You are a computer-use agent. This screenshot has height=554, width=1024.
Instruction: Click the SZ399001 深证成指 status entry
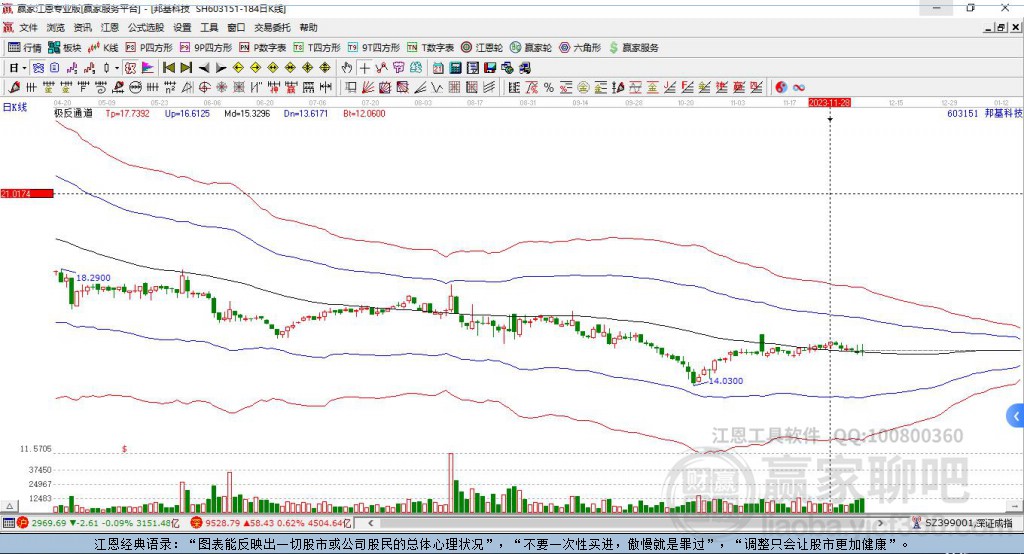point(963,523)
